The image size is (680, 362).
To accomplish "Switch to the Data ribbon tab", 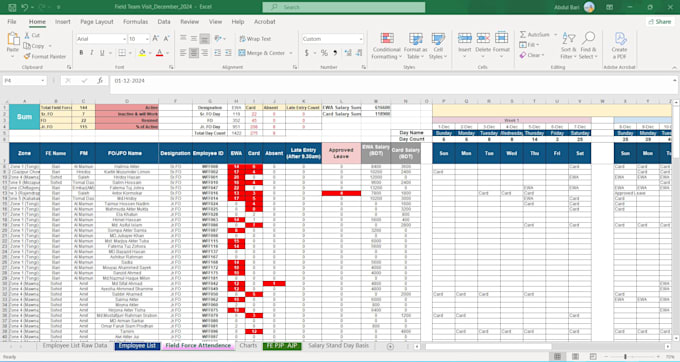I will tap(164, 22).
